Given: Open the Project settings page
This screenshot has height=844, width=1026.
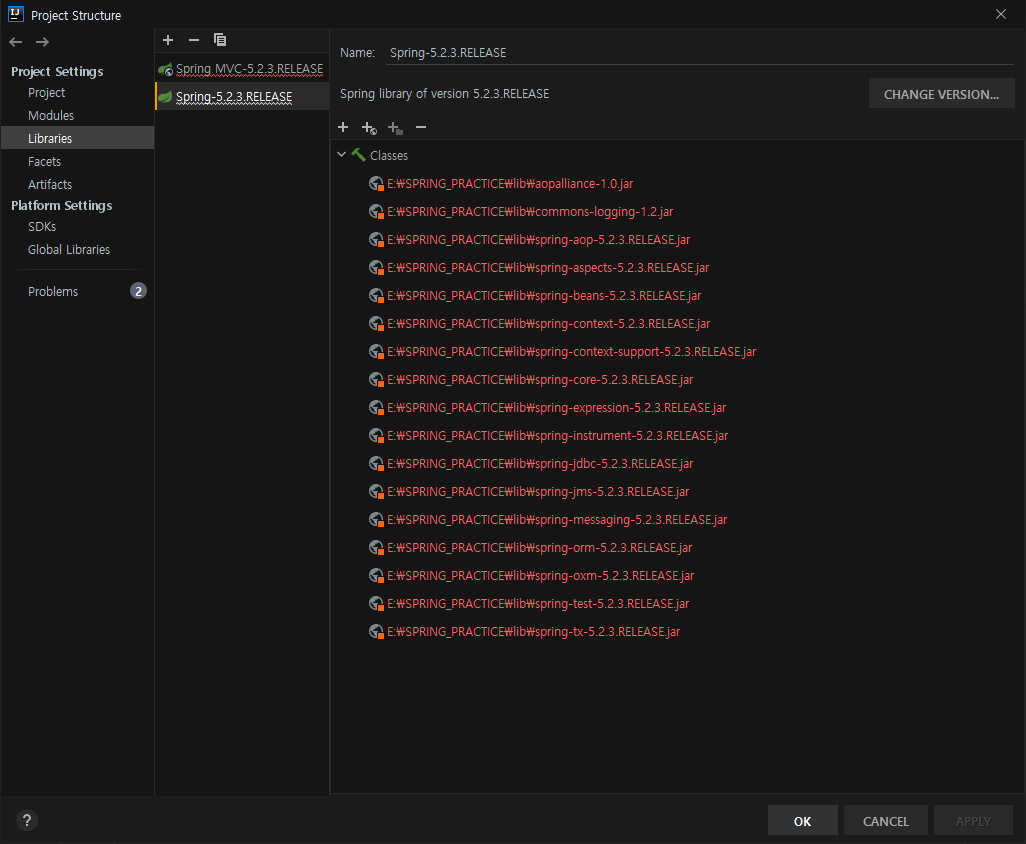Looking at the screenshot, I should click(46, 93).
